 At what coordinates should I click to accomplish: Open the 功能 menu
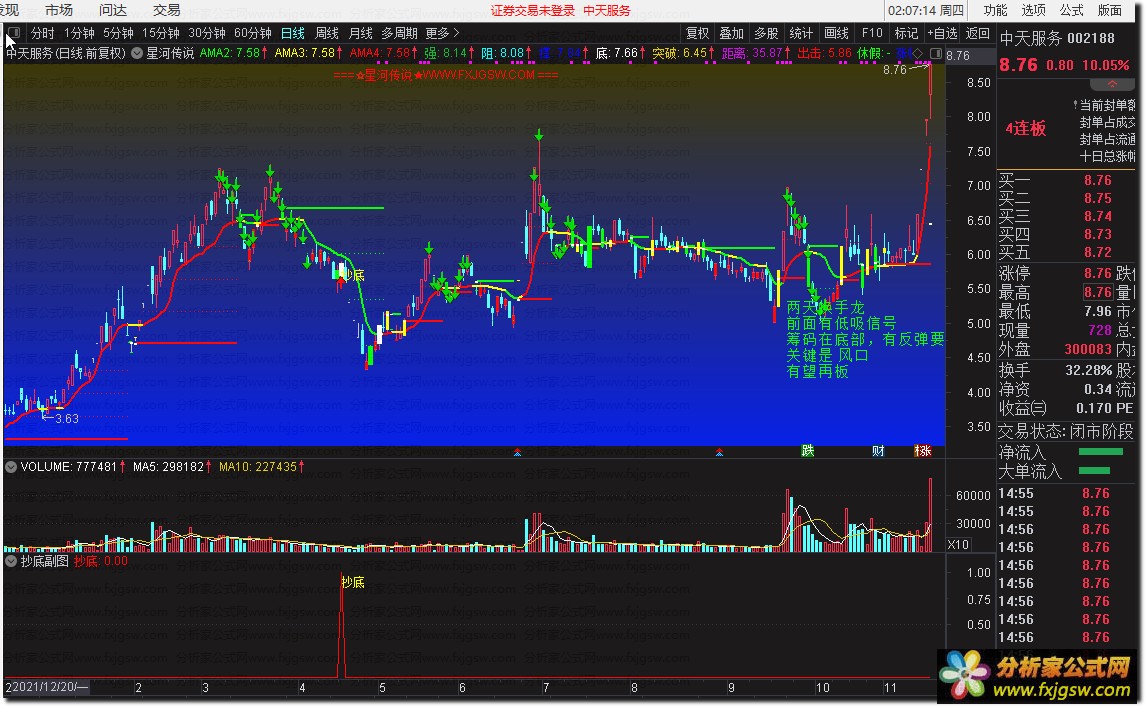pos(995,10)
